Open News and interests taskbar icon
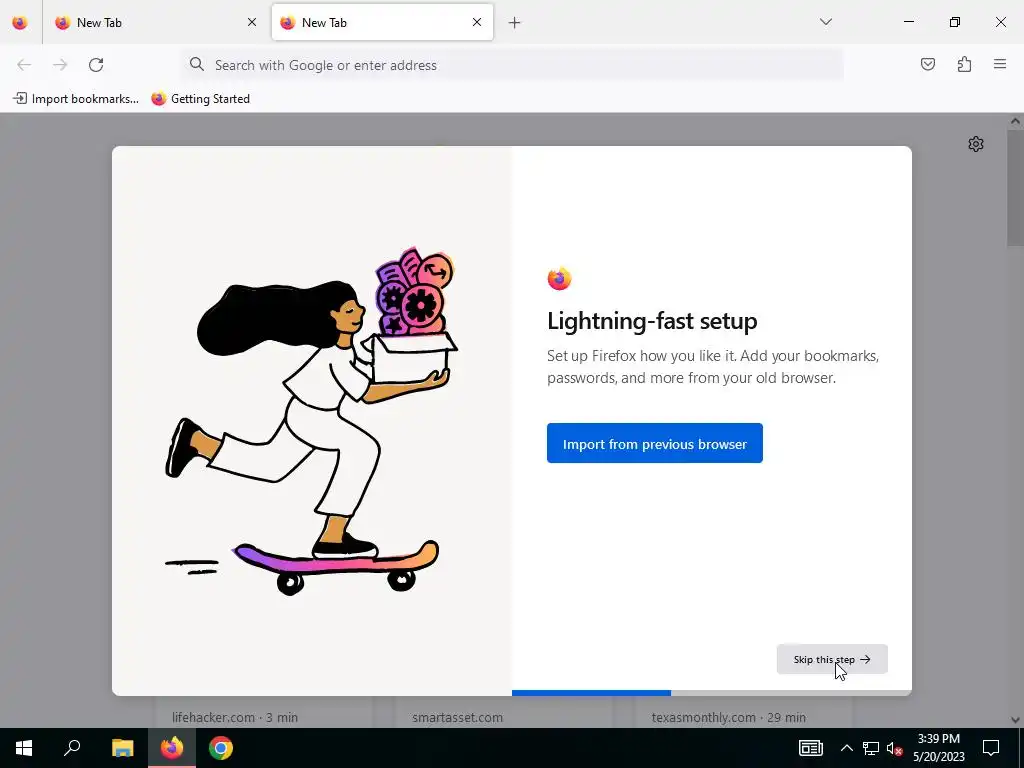The image size is (1024, 768). click(x=810, y=748)
